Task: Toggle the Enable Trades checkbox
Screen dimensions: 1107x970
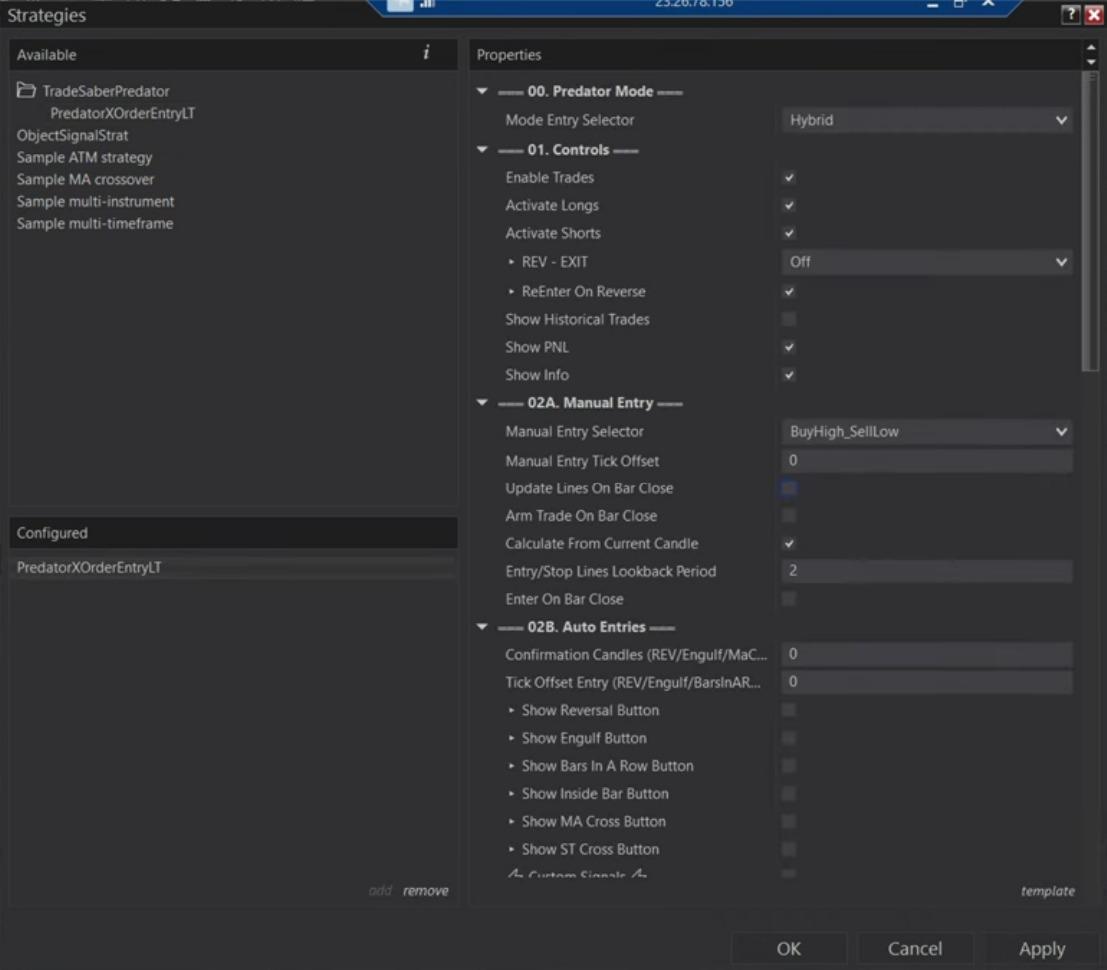Action: 789,178
